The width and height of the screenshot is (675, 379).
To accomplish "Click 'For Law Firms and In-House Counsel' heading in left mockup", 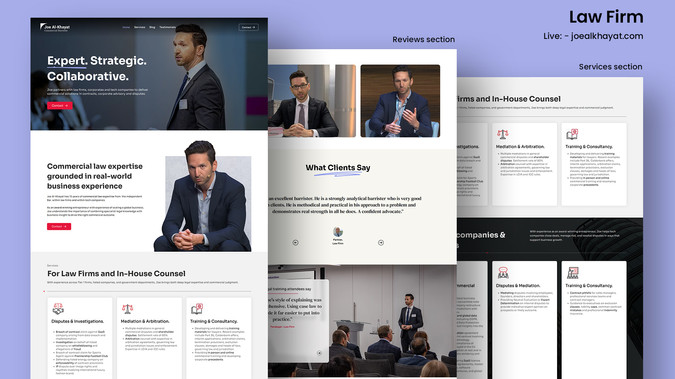I will point(116,273).
